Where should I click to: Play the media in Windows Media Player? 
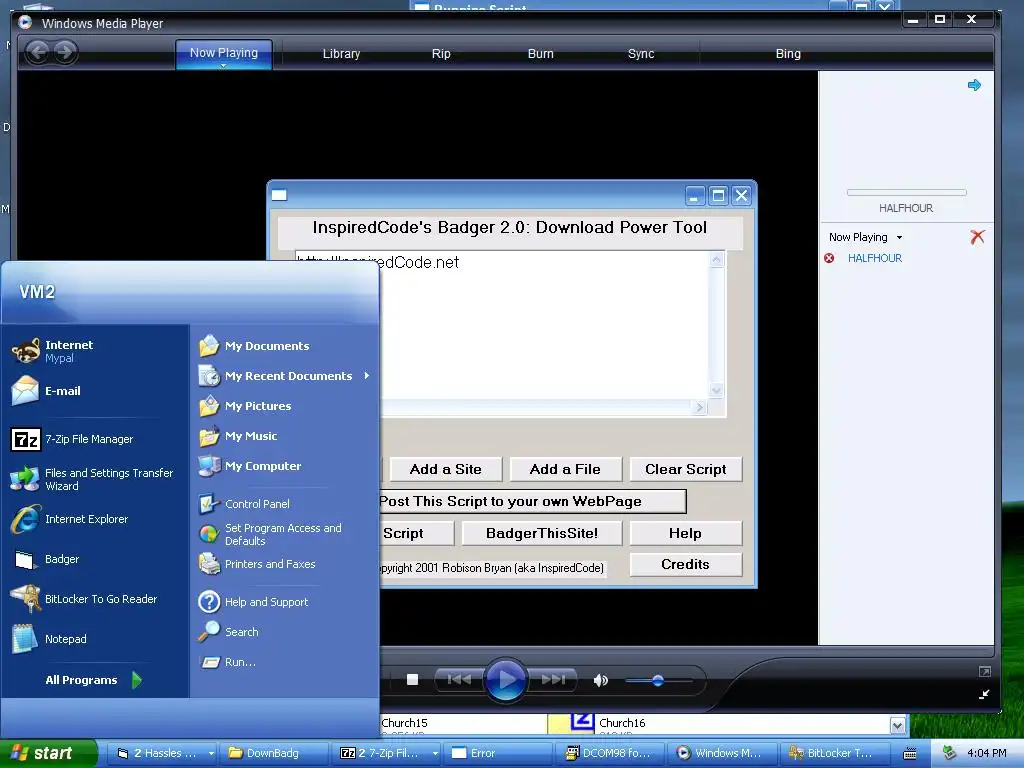tap(505, 680)
